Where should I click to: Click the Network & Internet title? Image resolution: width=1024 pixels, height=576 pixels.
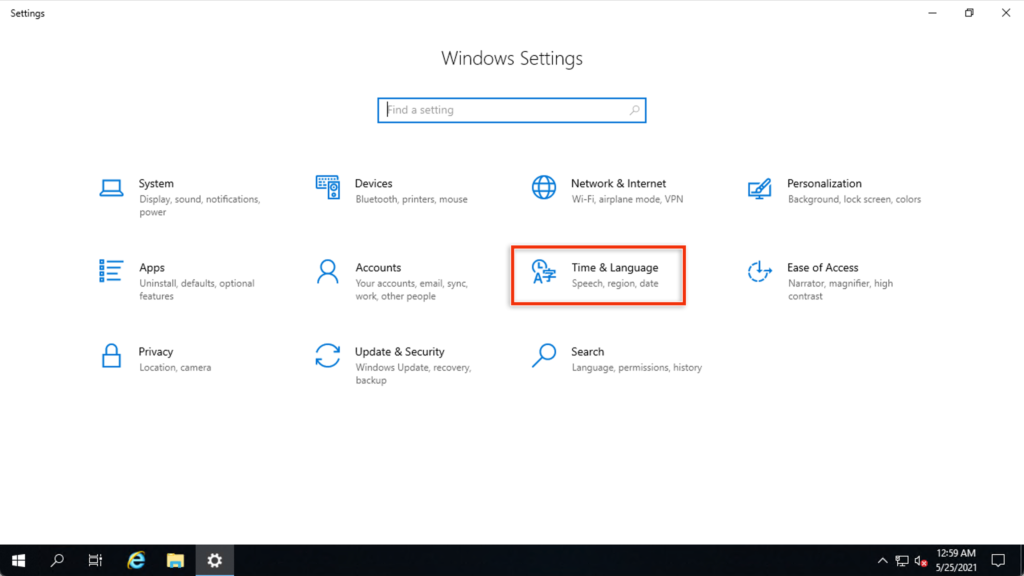coord(618,184)
